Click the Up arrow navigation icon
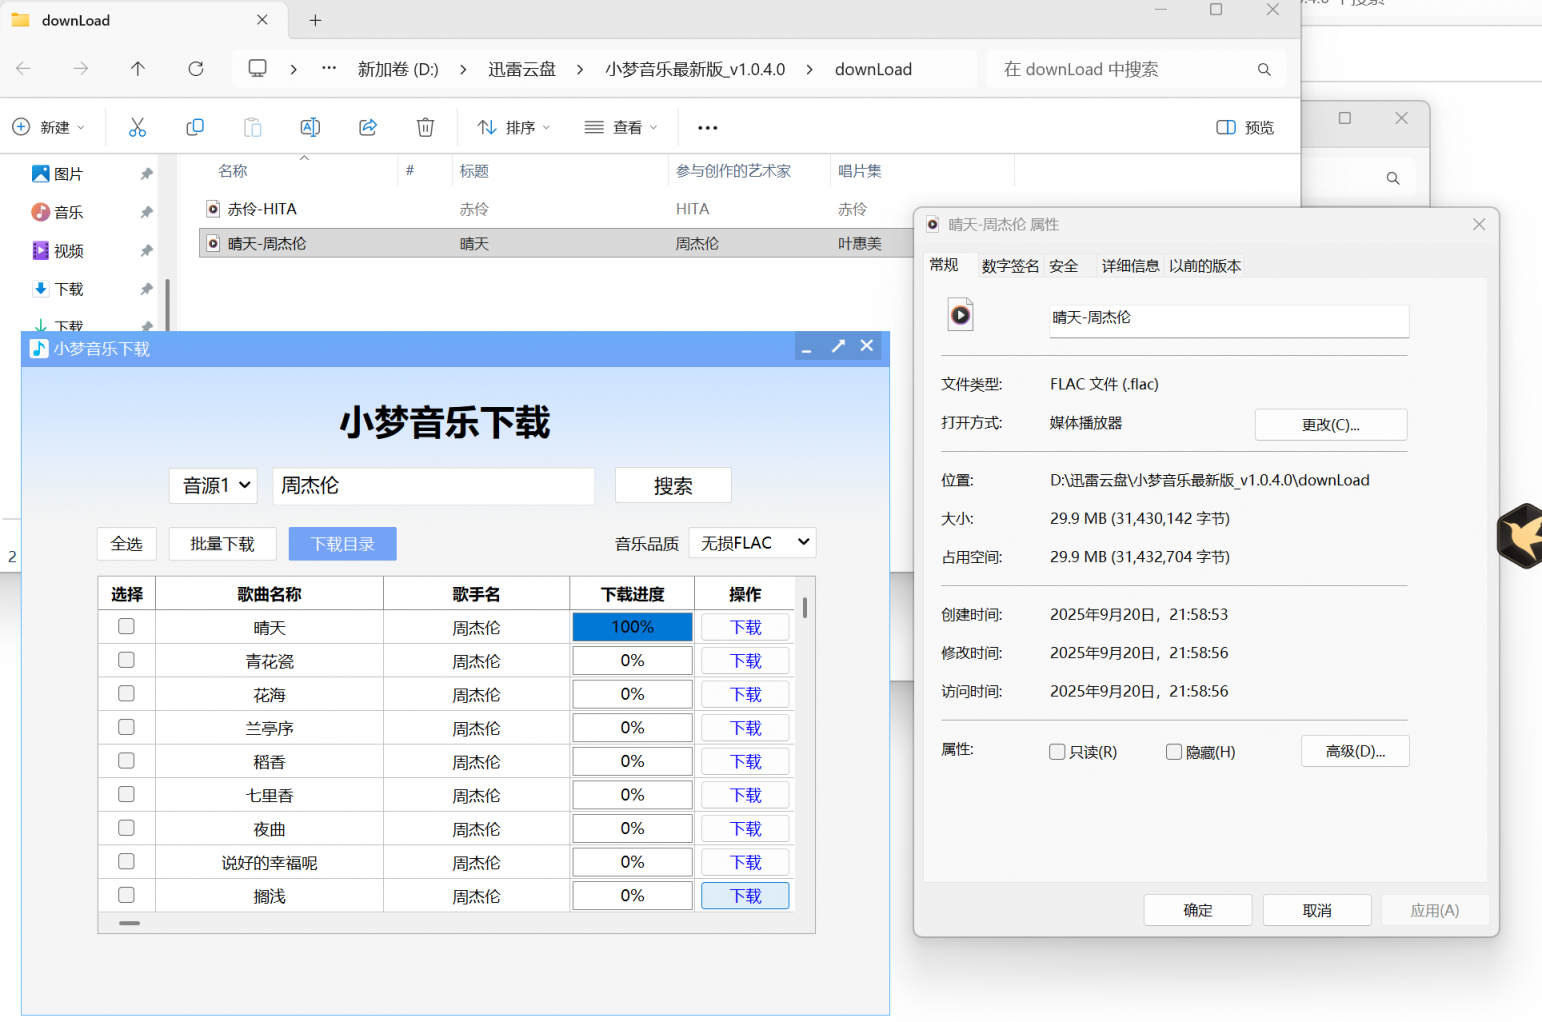The height and width of the screenshot is (1022, 1542). click(138, 69)
